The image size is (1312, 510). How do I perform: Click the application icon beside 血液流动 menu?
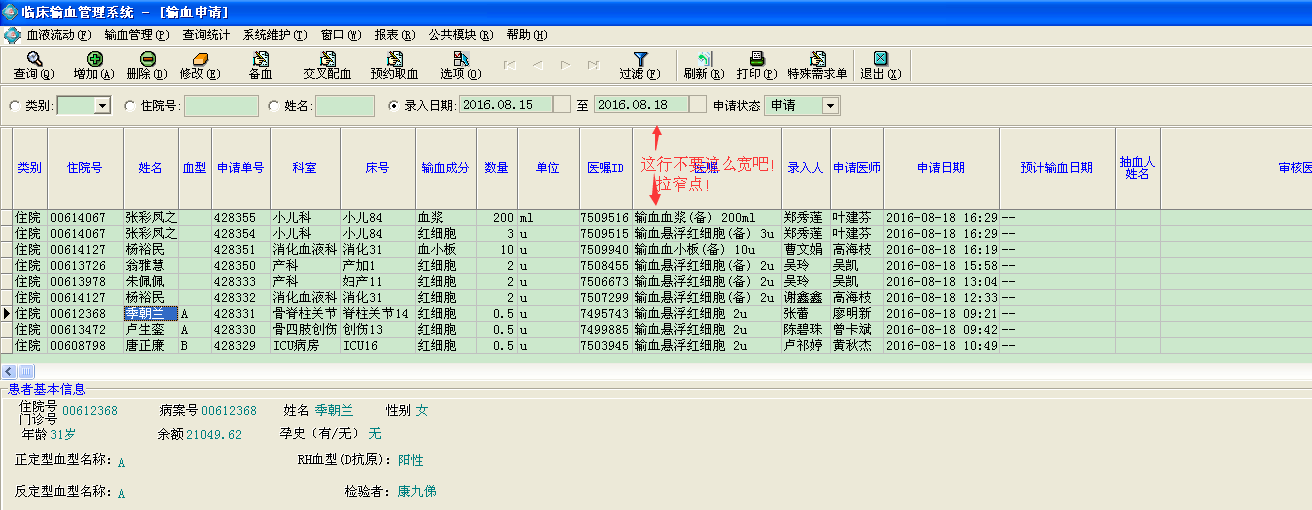[x=11, y=35]
